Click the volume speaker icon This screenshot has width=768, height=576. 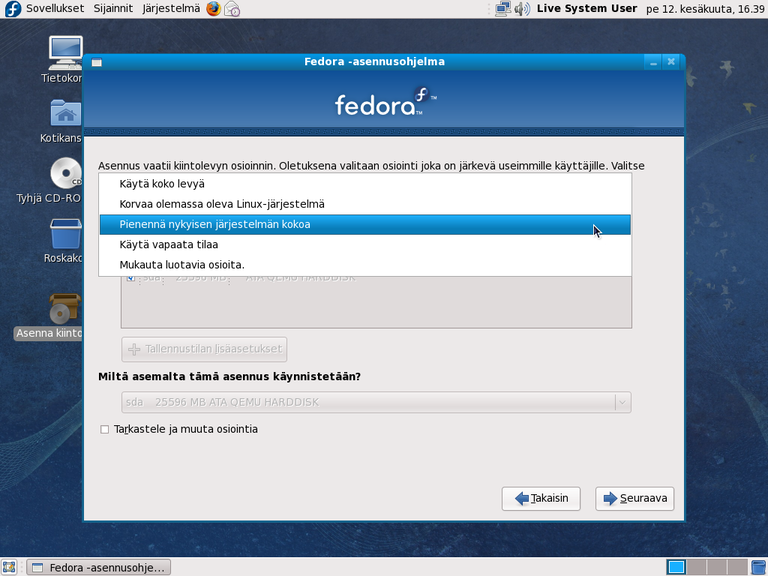[x=521, y=9]
